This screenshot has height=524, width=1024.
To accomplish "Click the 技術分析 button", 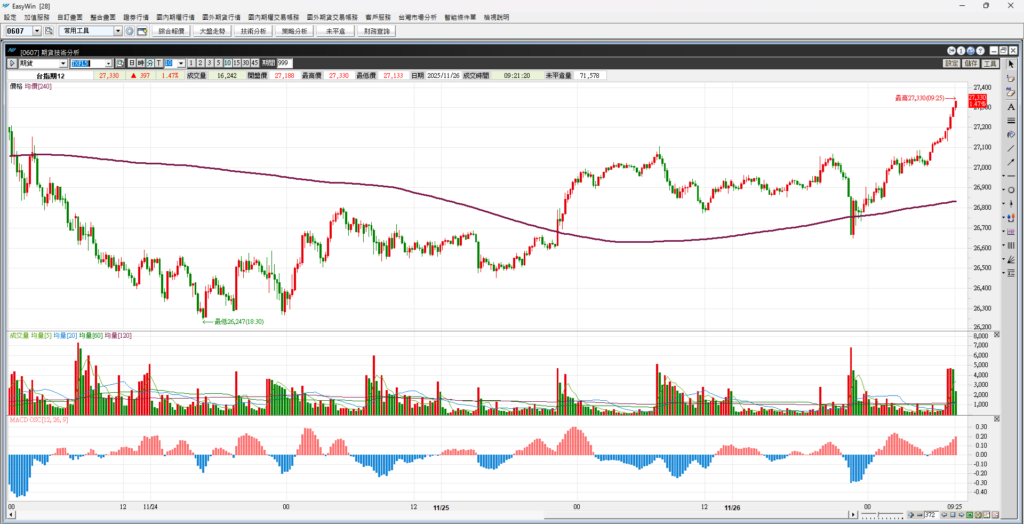I will (x=252, y=31).
